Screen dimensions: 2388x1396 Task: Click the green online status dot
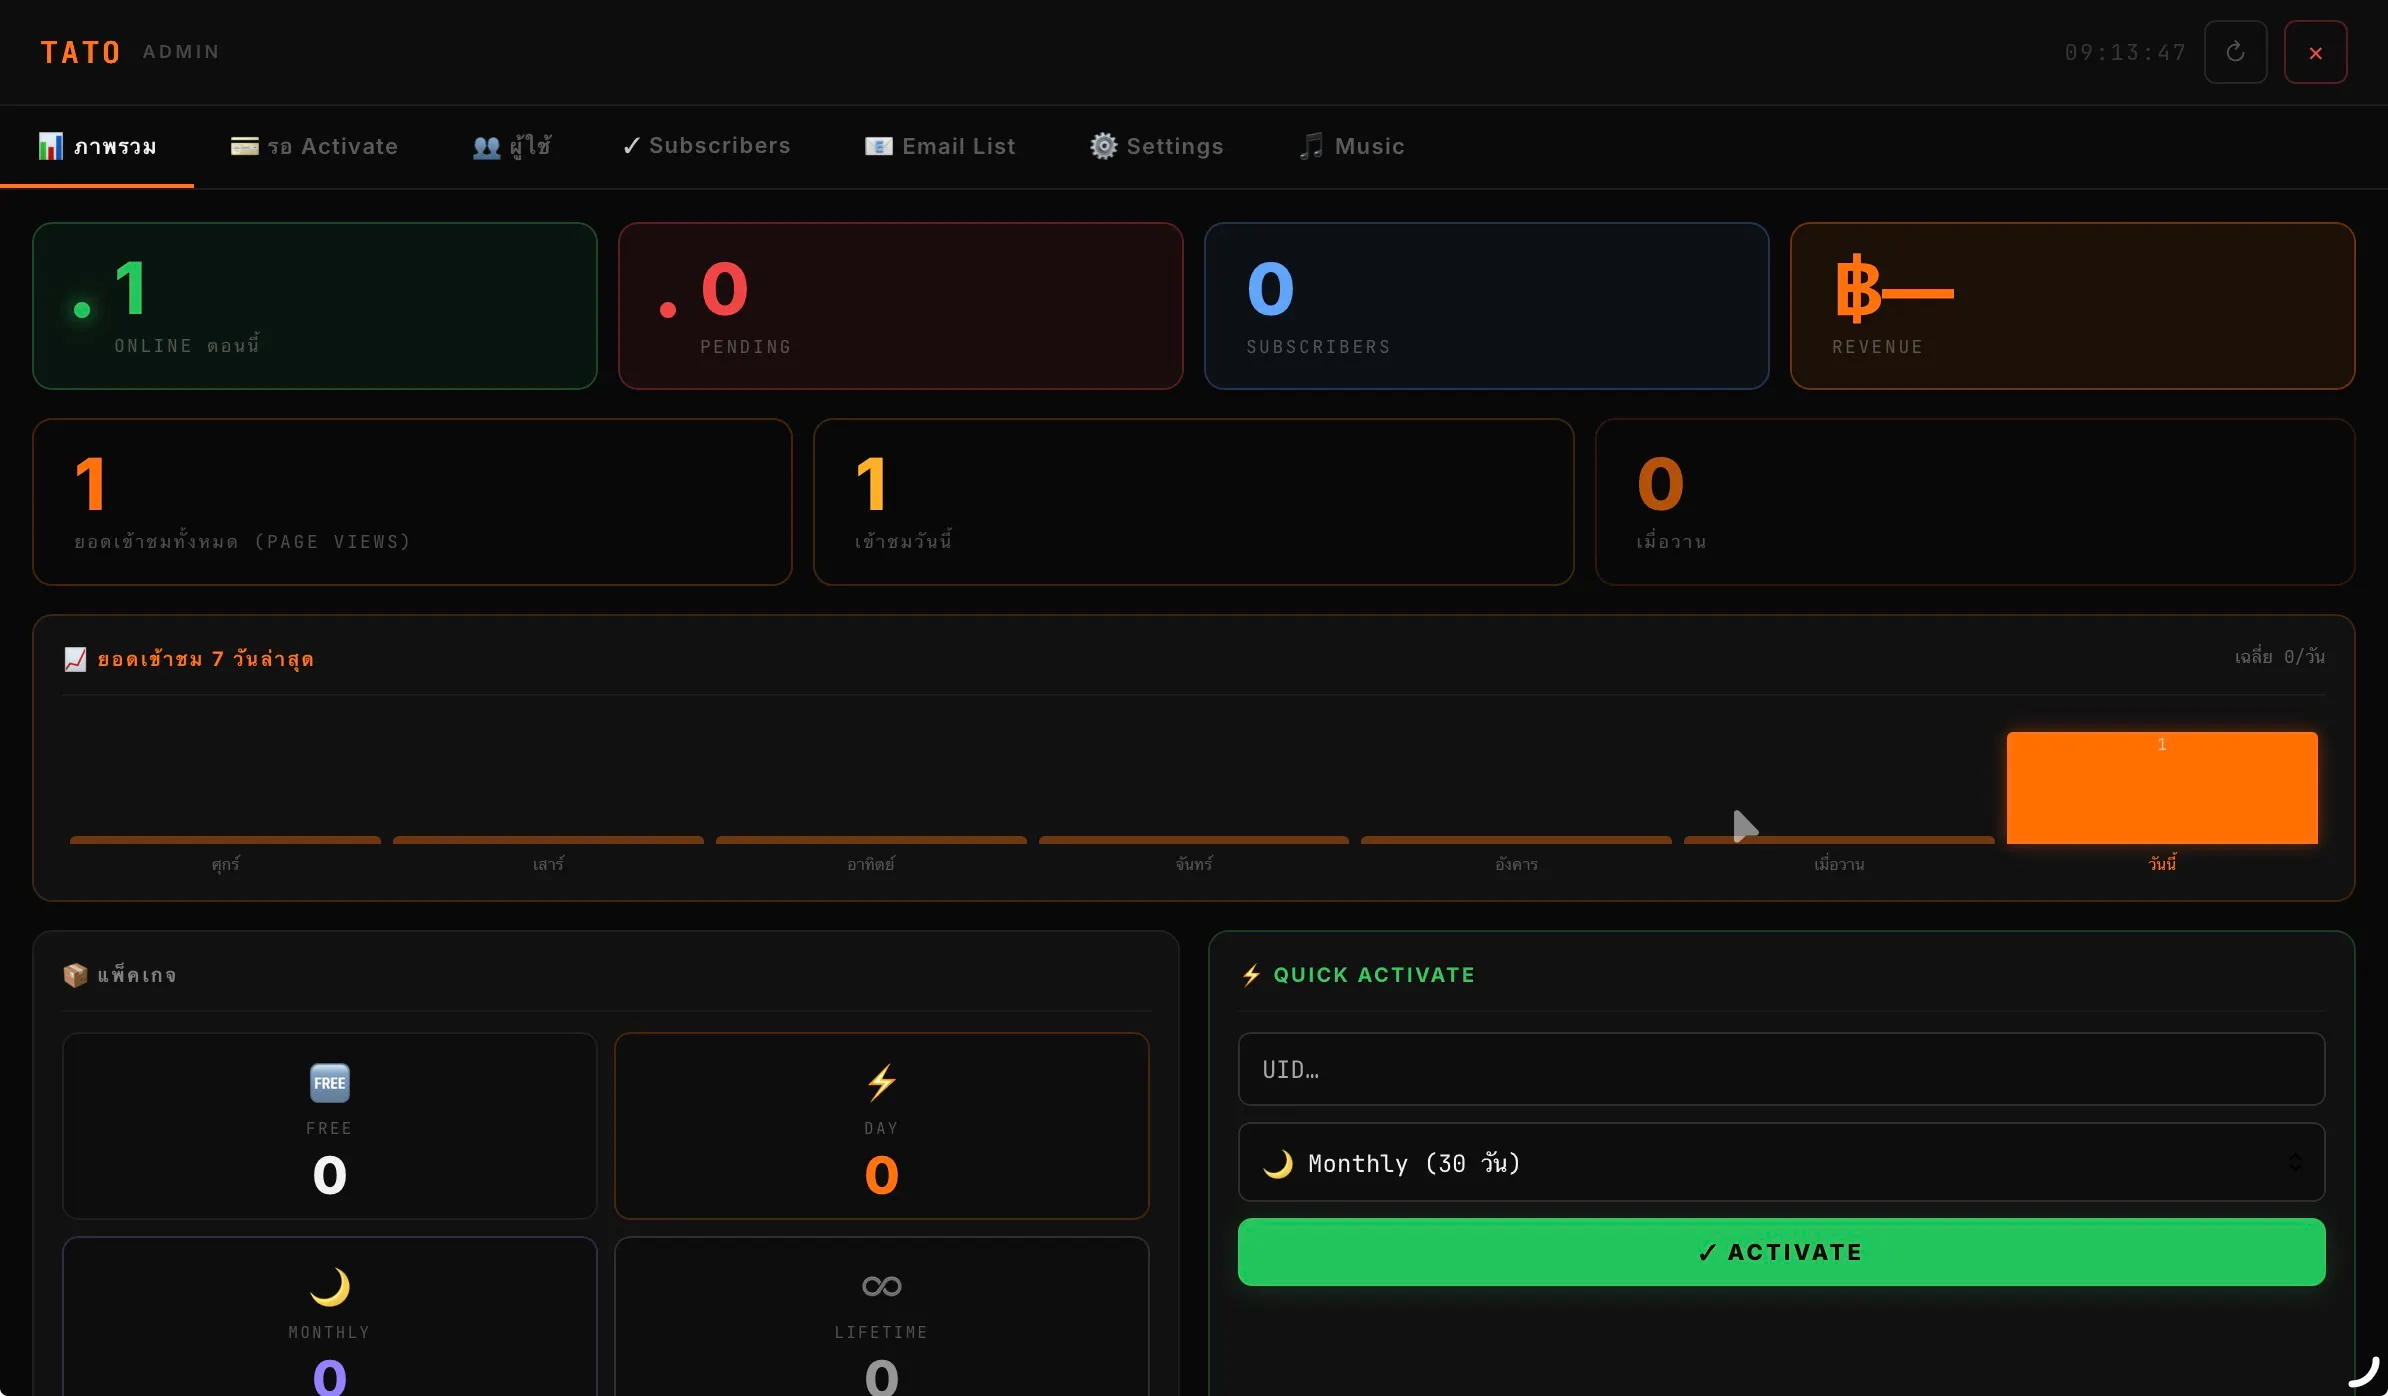pos(82,310)
